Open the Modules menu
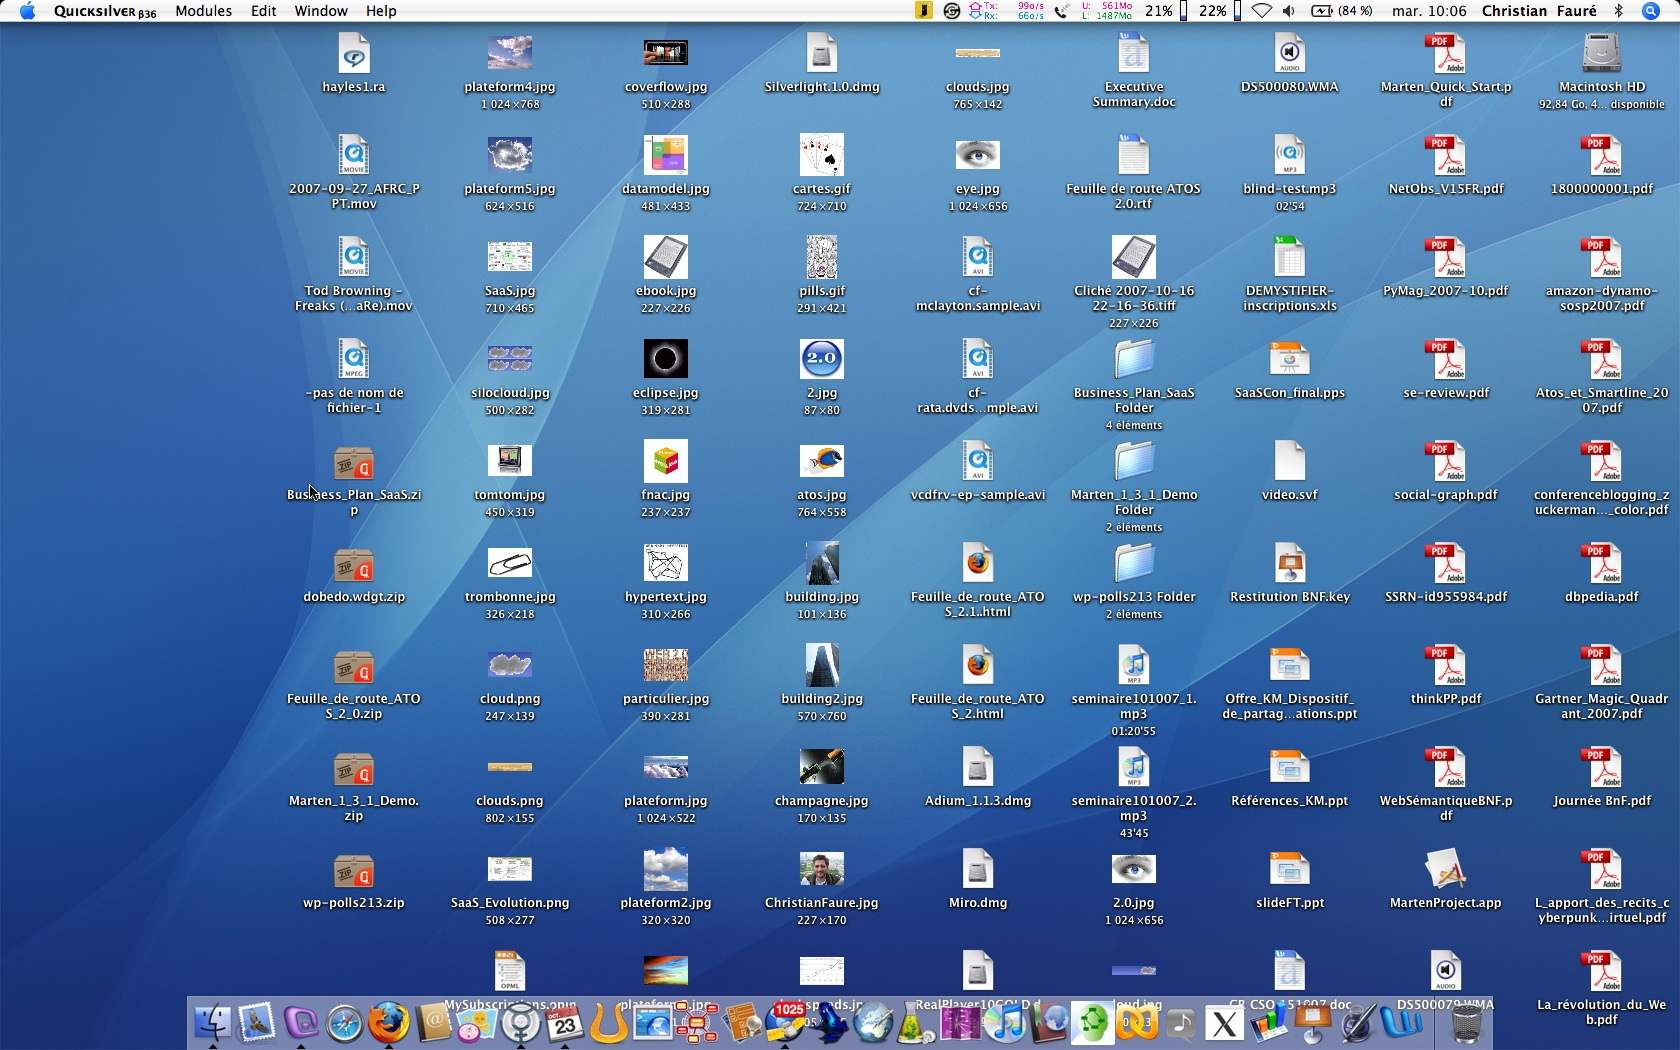This screenshot has width=1680, height=1050. [203, 11]
